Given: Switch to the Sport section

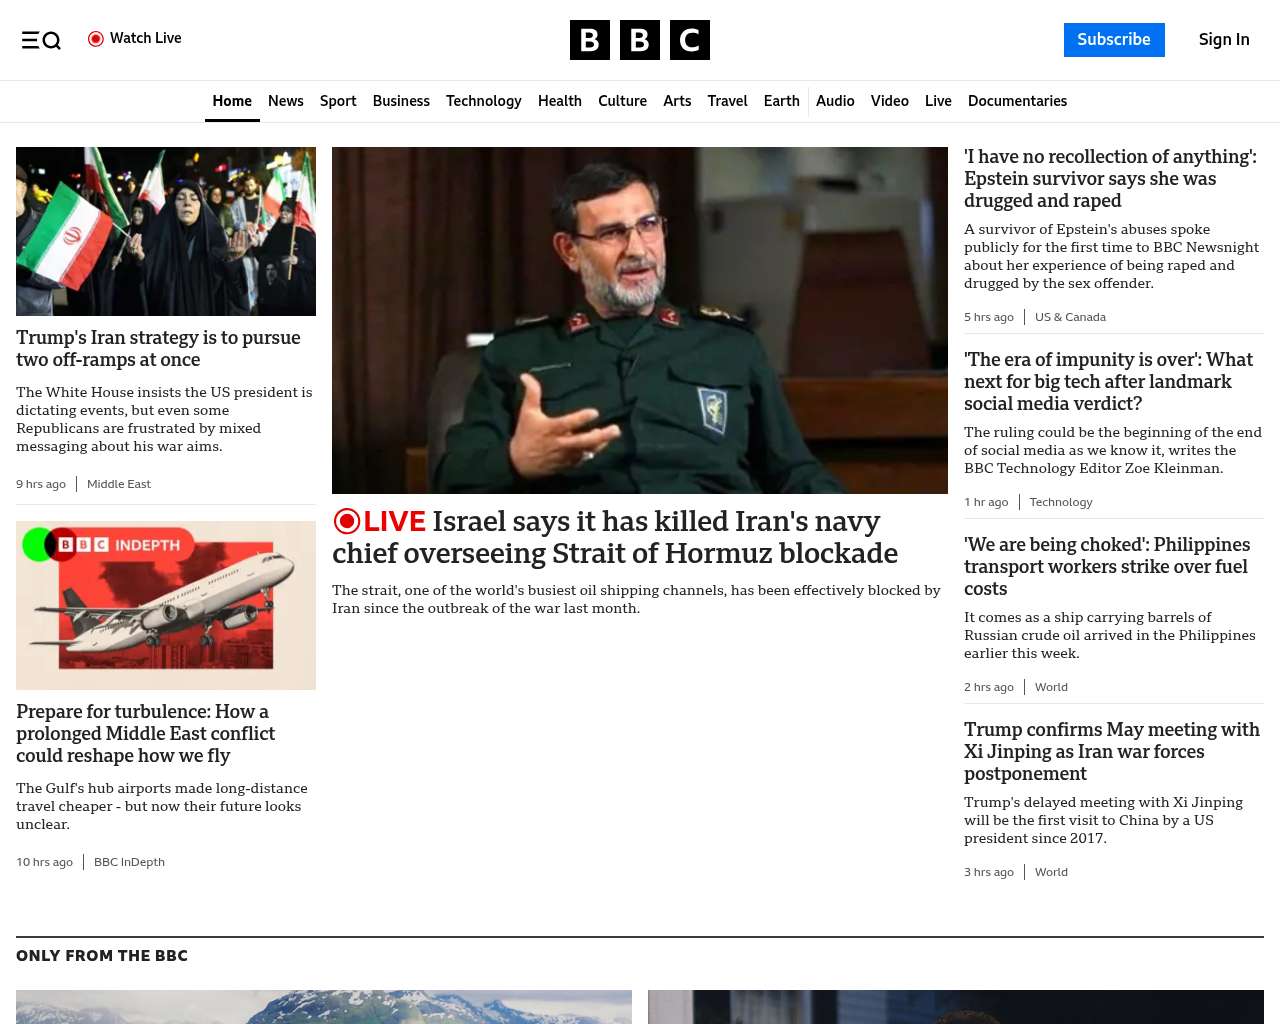Looking at the screenshot, I should (x=338, y=101).
